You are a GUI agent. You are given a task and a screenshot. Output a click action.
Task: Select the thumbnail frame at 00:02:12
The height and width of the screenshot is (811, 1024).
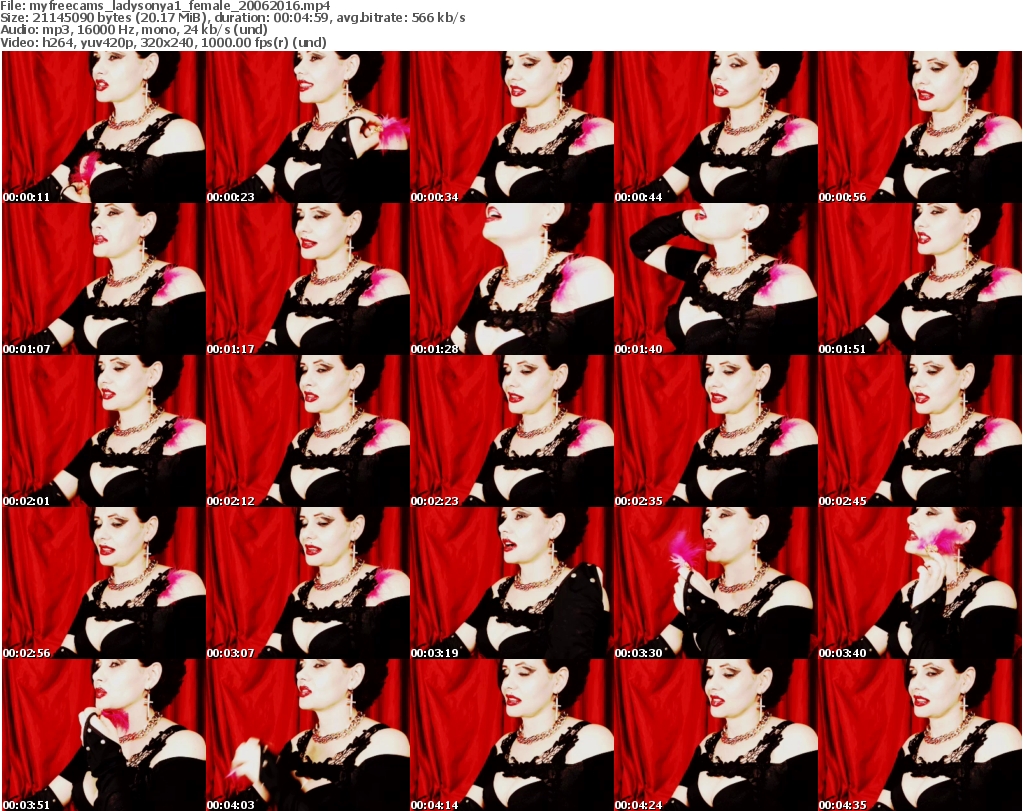(x=308, y=432)
